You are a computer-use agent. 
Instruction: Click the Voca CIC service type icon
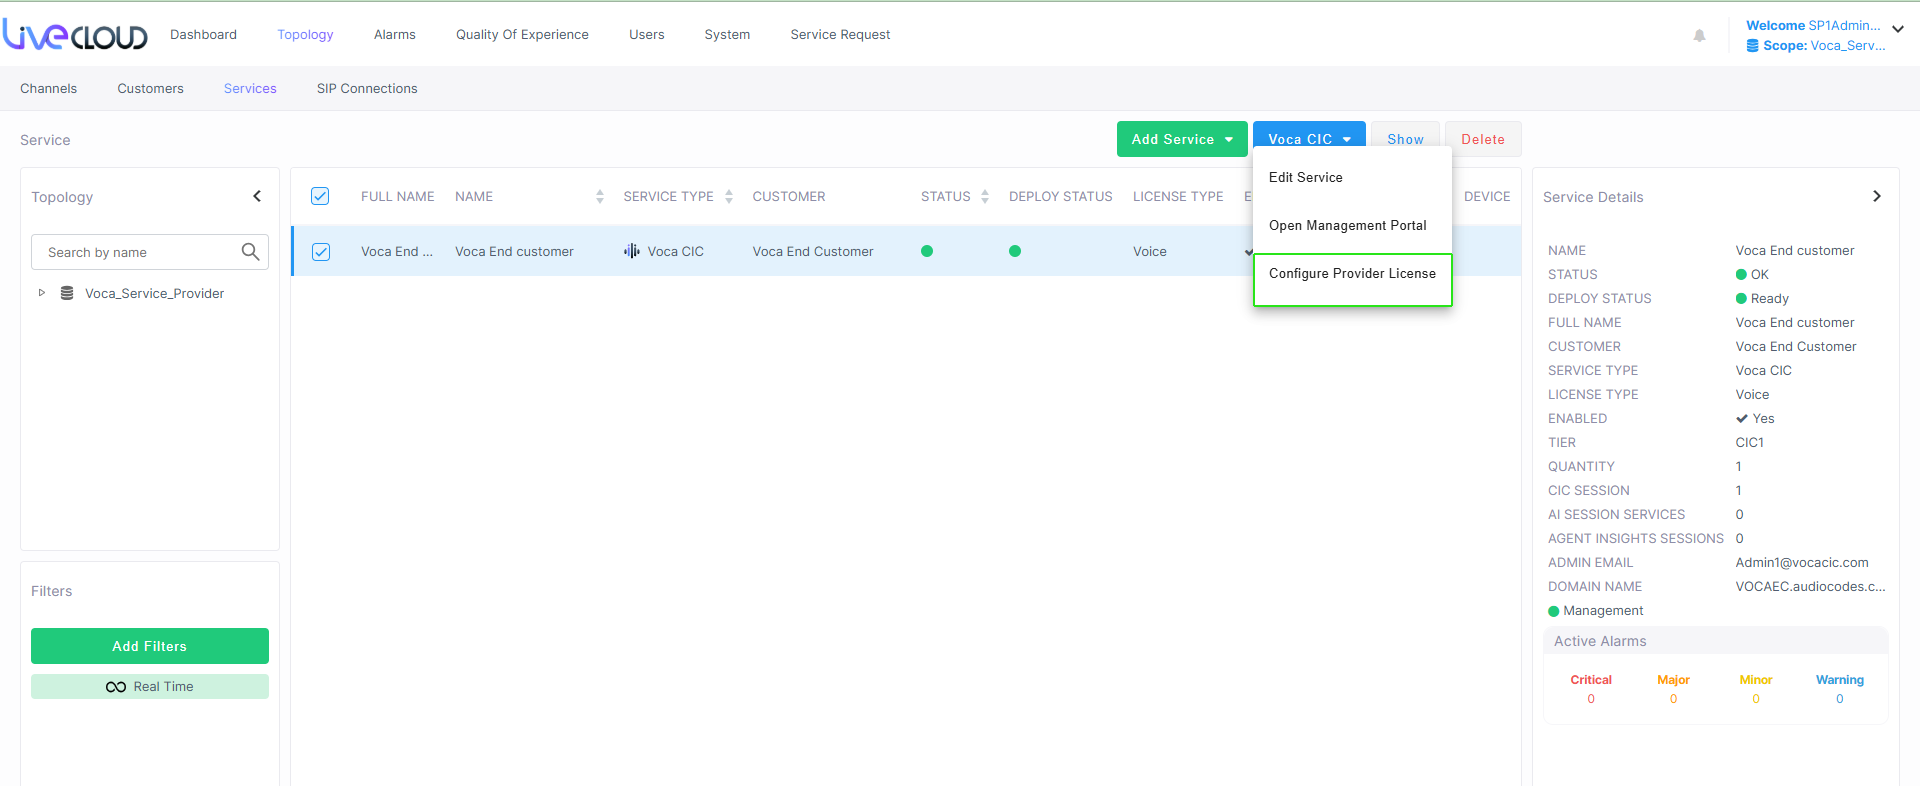pos(632,251)
